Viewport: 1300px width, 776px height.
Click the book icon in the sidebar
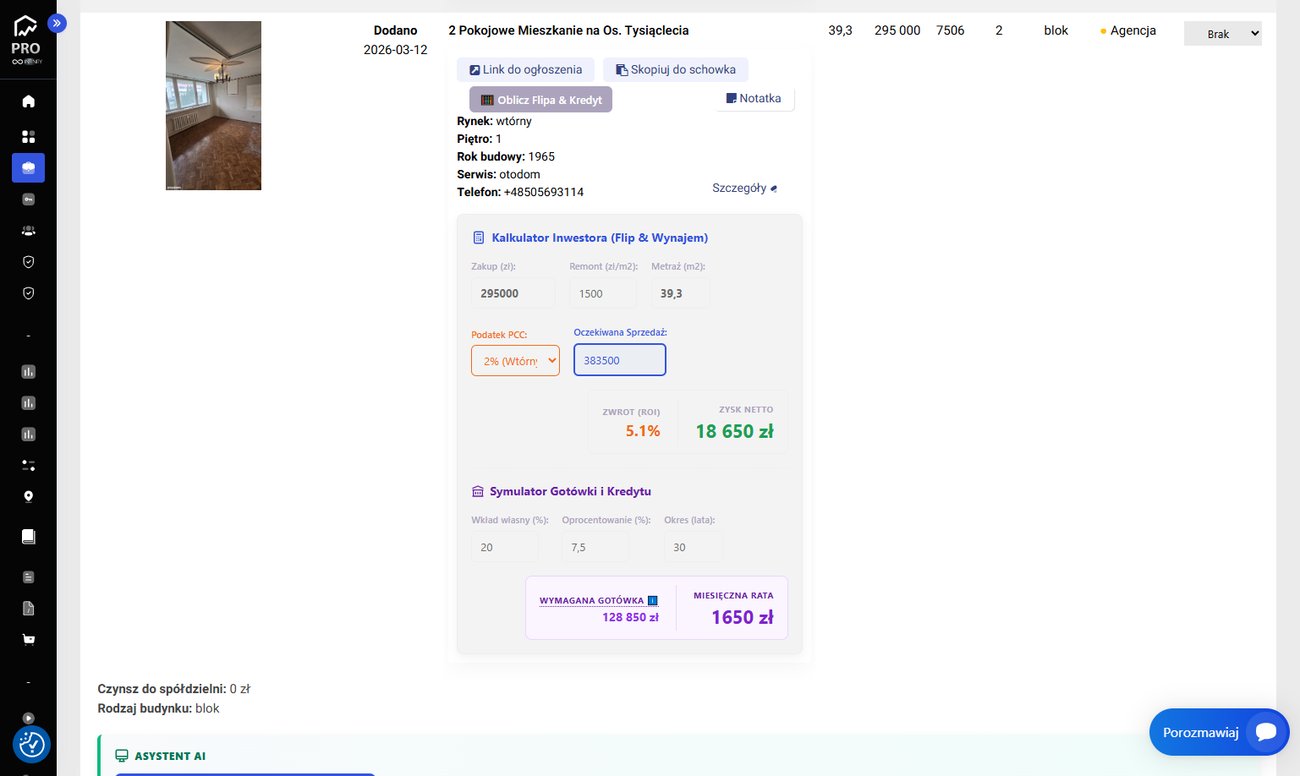[x=28, y=536]
